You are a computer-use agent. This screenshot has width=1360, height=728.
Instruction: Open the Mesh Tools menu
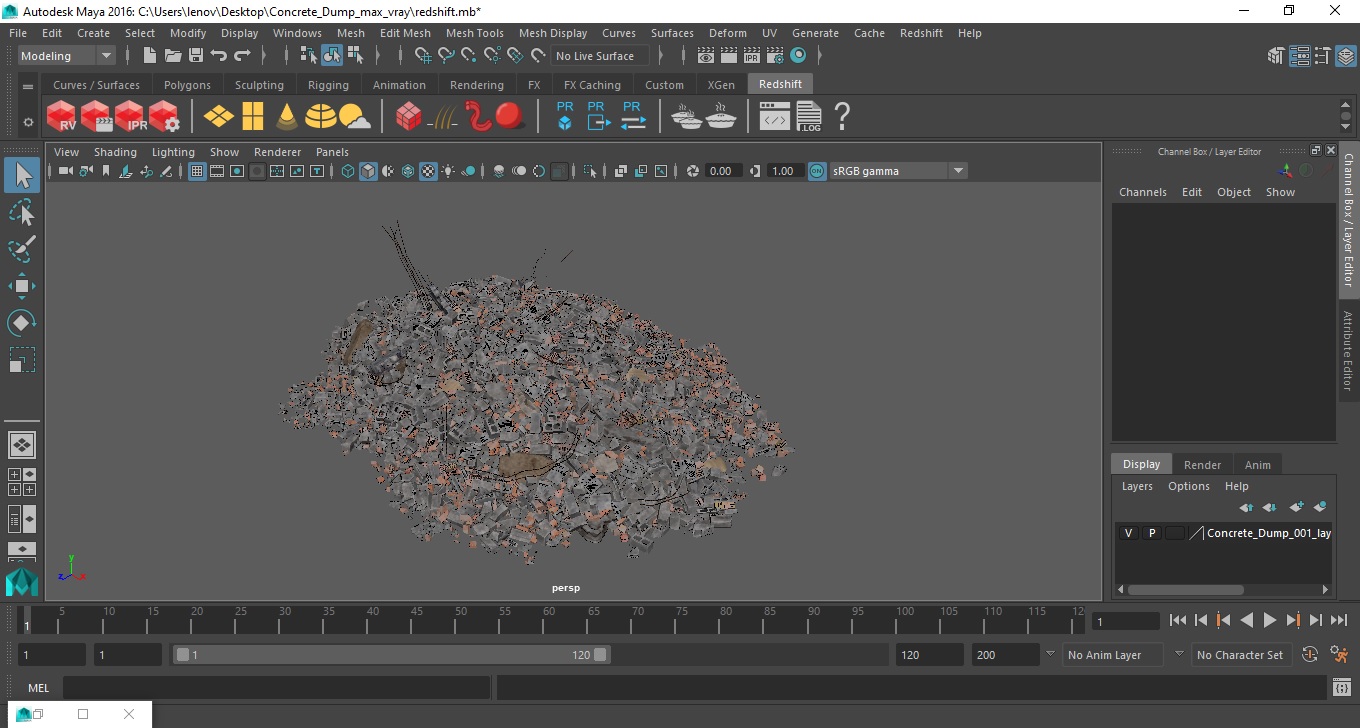[x=474, y=33]
